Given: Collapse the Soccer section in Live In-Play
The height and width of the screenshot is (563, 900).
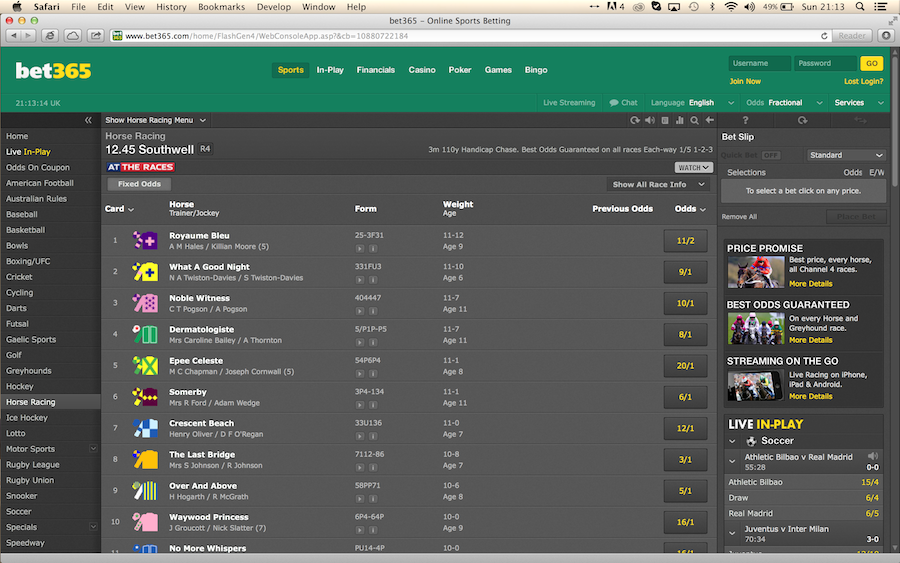Looking at the screenshot, I should pyautogui.click(x=732, y=441).
